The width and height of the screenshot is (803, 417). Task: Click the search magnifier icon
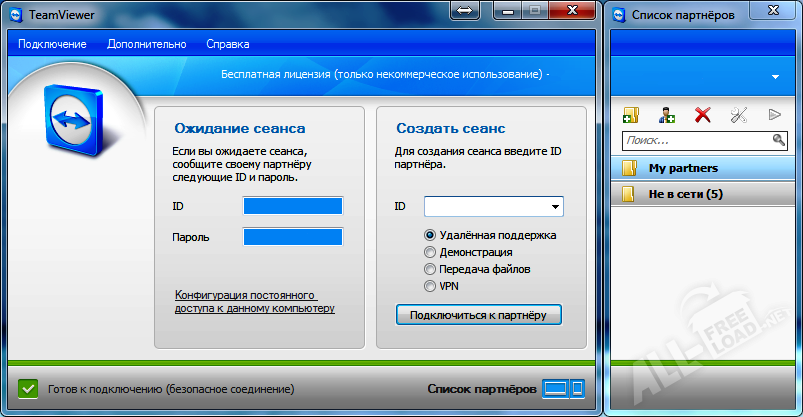coord(778,141)
